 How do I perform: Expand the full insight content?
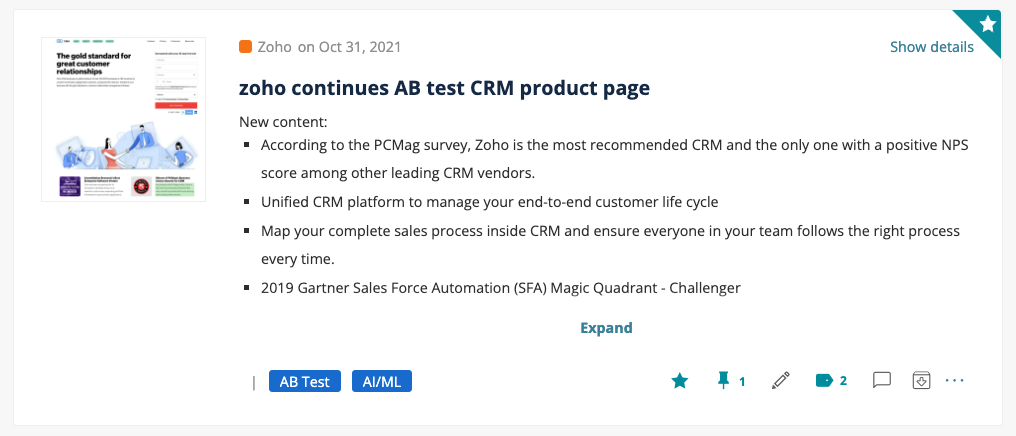point(606,328)
